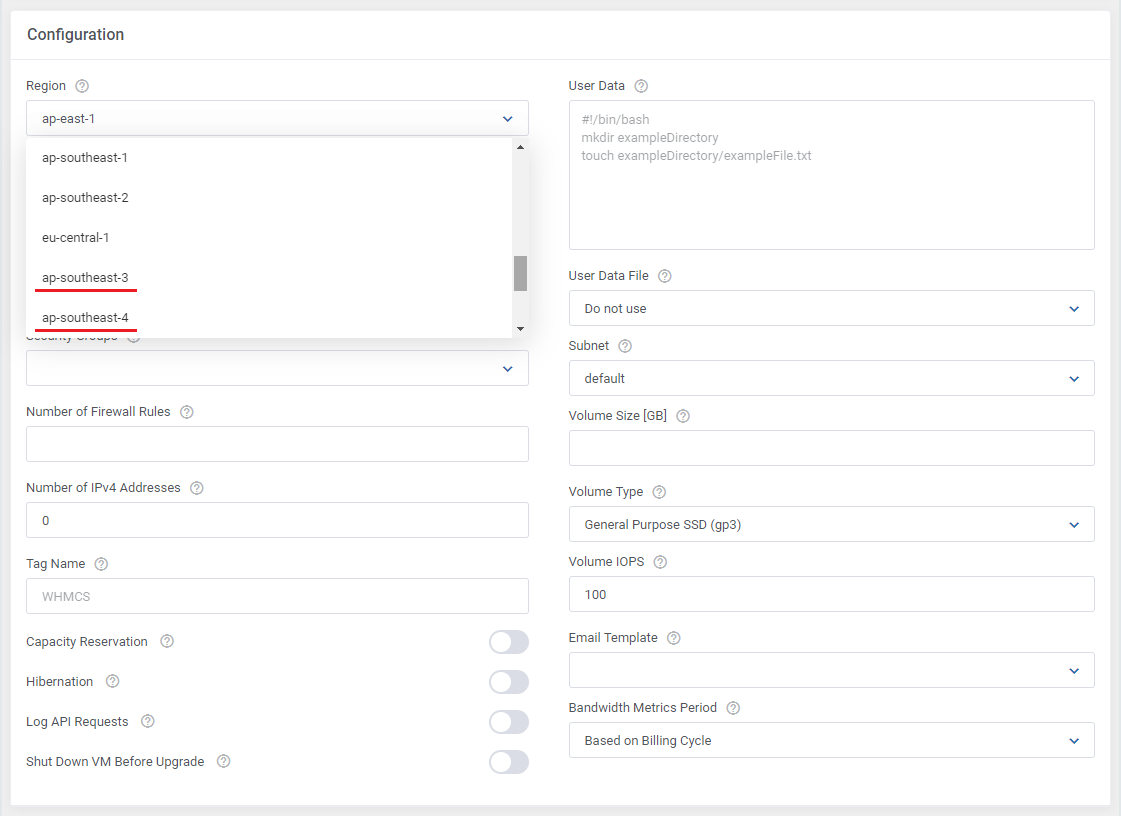The width and height of the screenshot is (1121, 816).
Task: Click the Number of IPv4 Addresses field
Action: [x=277, y=520]
